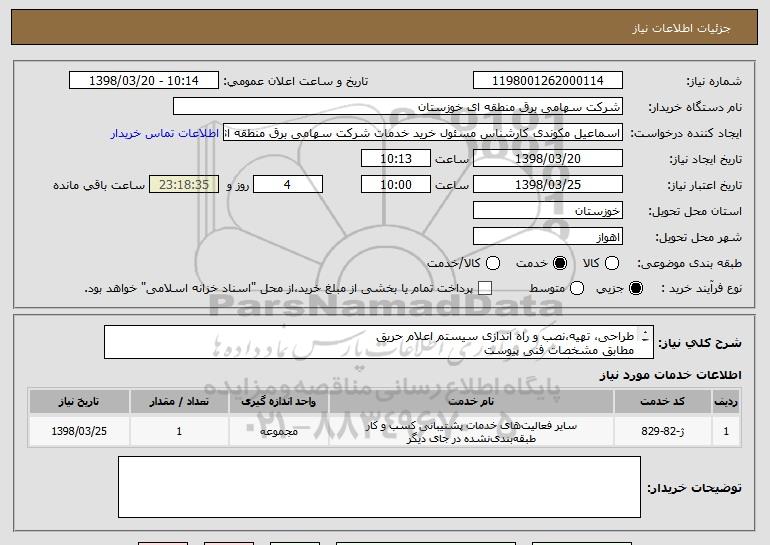
Task: Click the شماره نیاز number field
Action: click(x=546, y=81)
